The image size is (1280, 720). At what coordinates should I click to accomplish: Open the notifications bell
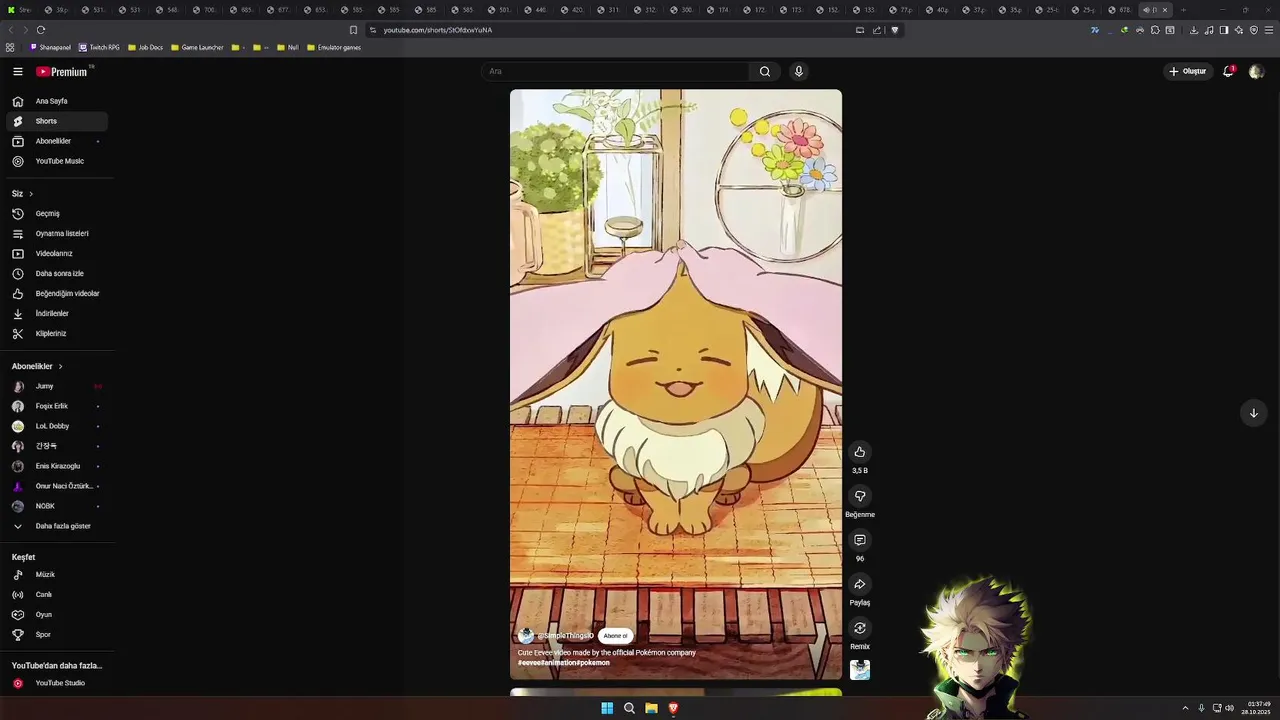tap(1229, 71)
